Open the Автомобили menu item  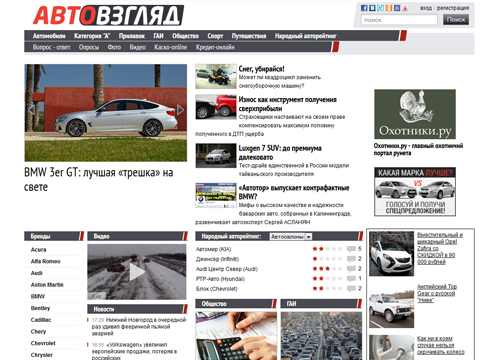49,36
